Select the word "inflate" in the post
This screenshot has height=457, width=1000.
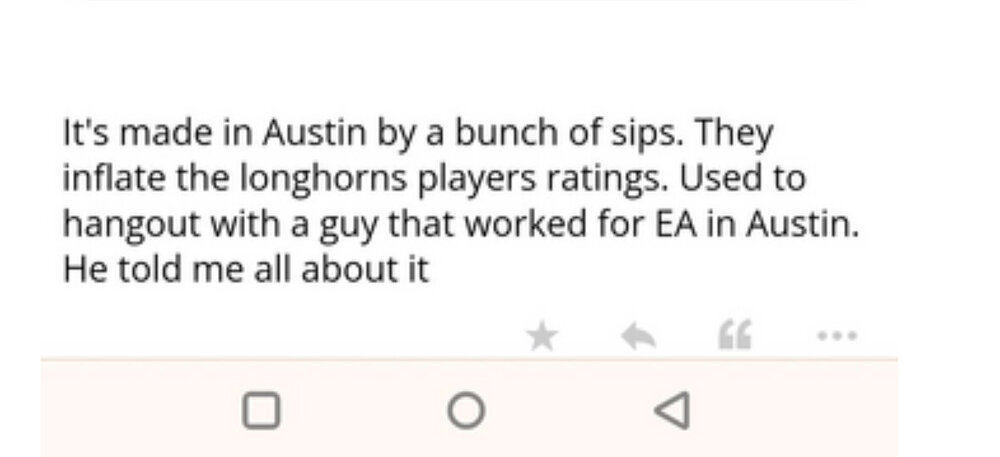(x=100, y=179)
